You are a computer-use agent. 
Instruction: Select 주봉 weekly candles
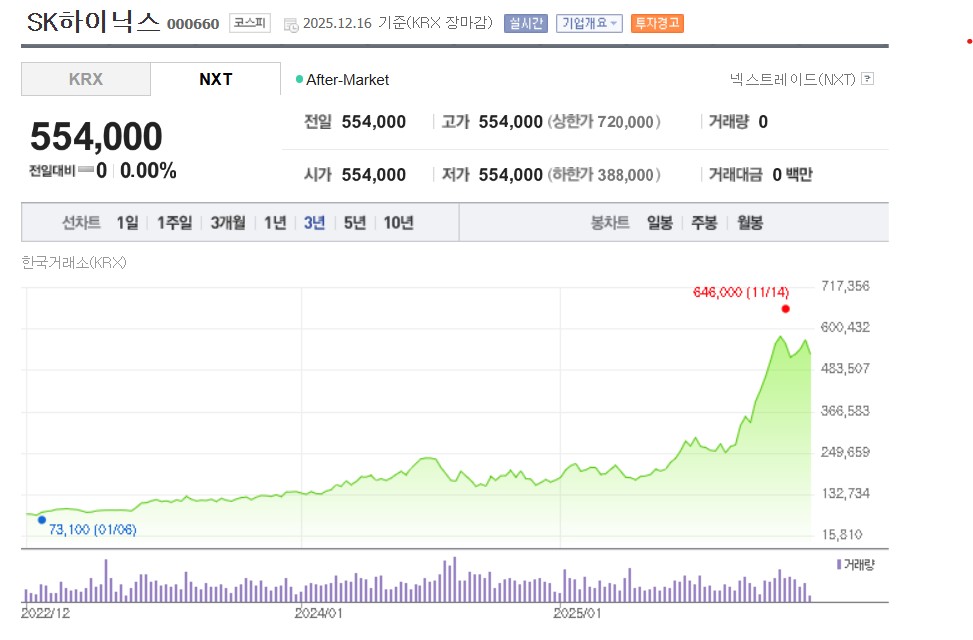704,222
